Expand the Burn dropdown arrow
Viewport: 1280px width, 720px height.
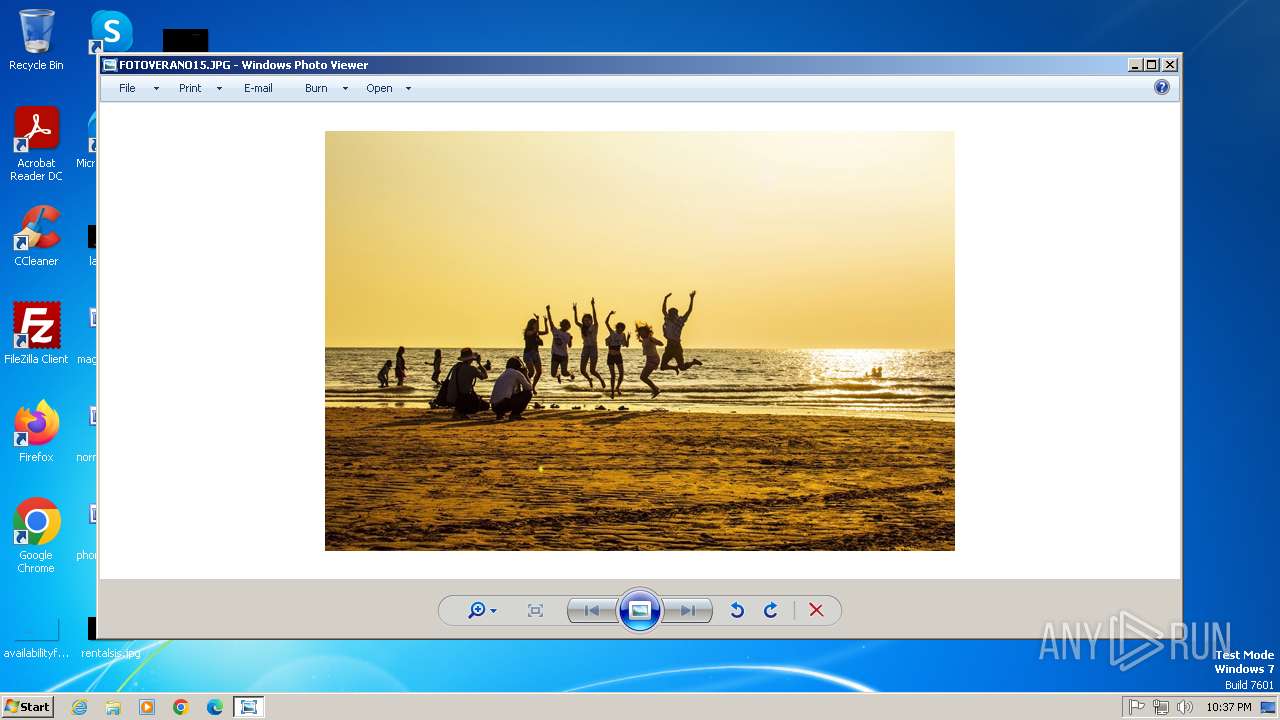click(345, 88)
